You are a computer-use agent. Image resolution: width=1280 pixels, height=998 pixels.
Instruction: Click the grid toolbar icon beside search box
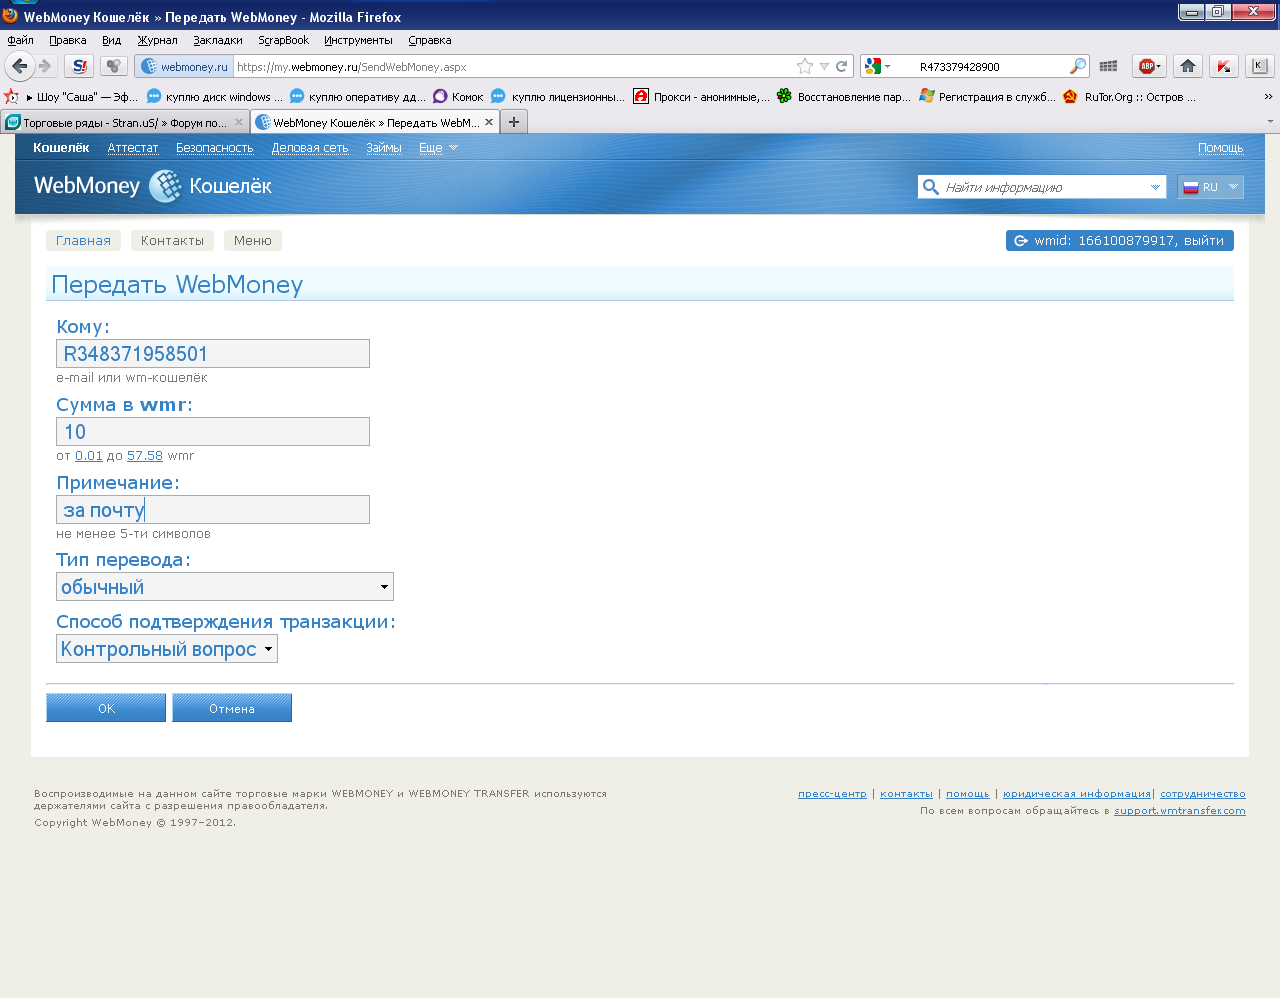tap(1108, 67)
